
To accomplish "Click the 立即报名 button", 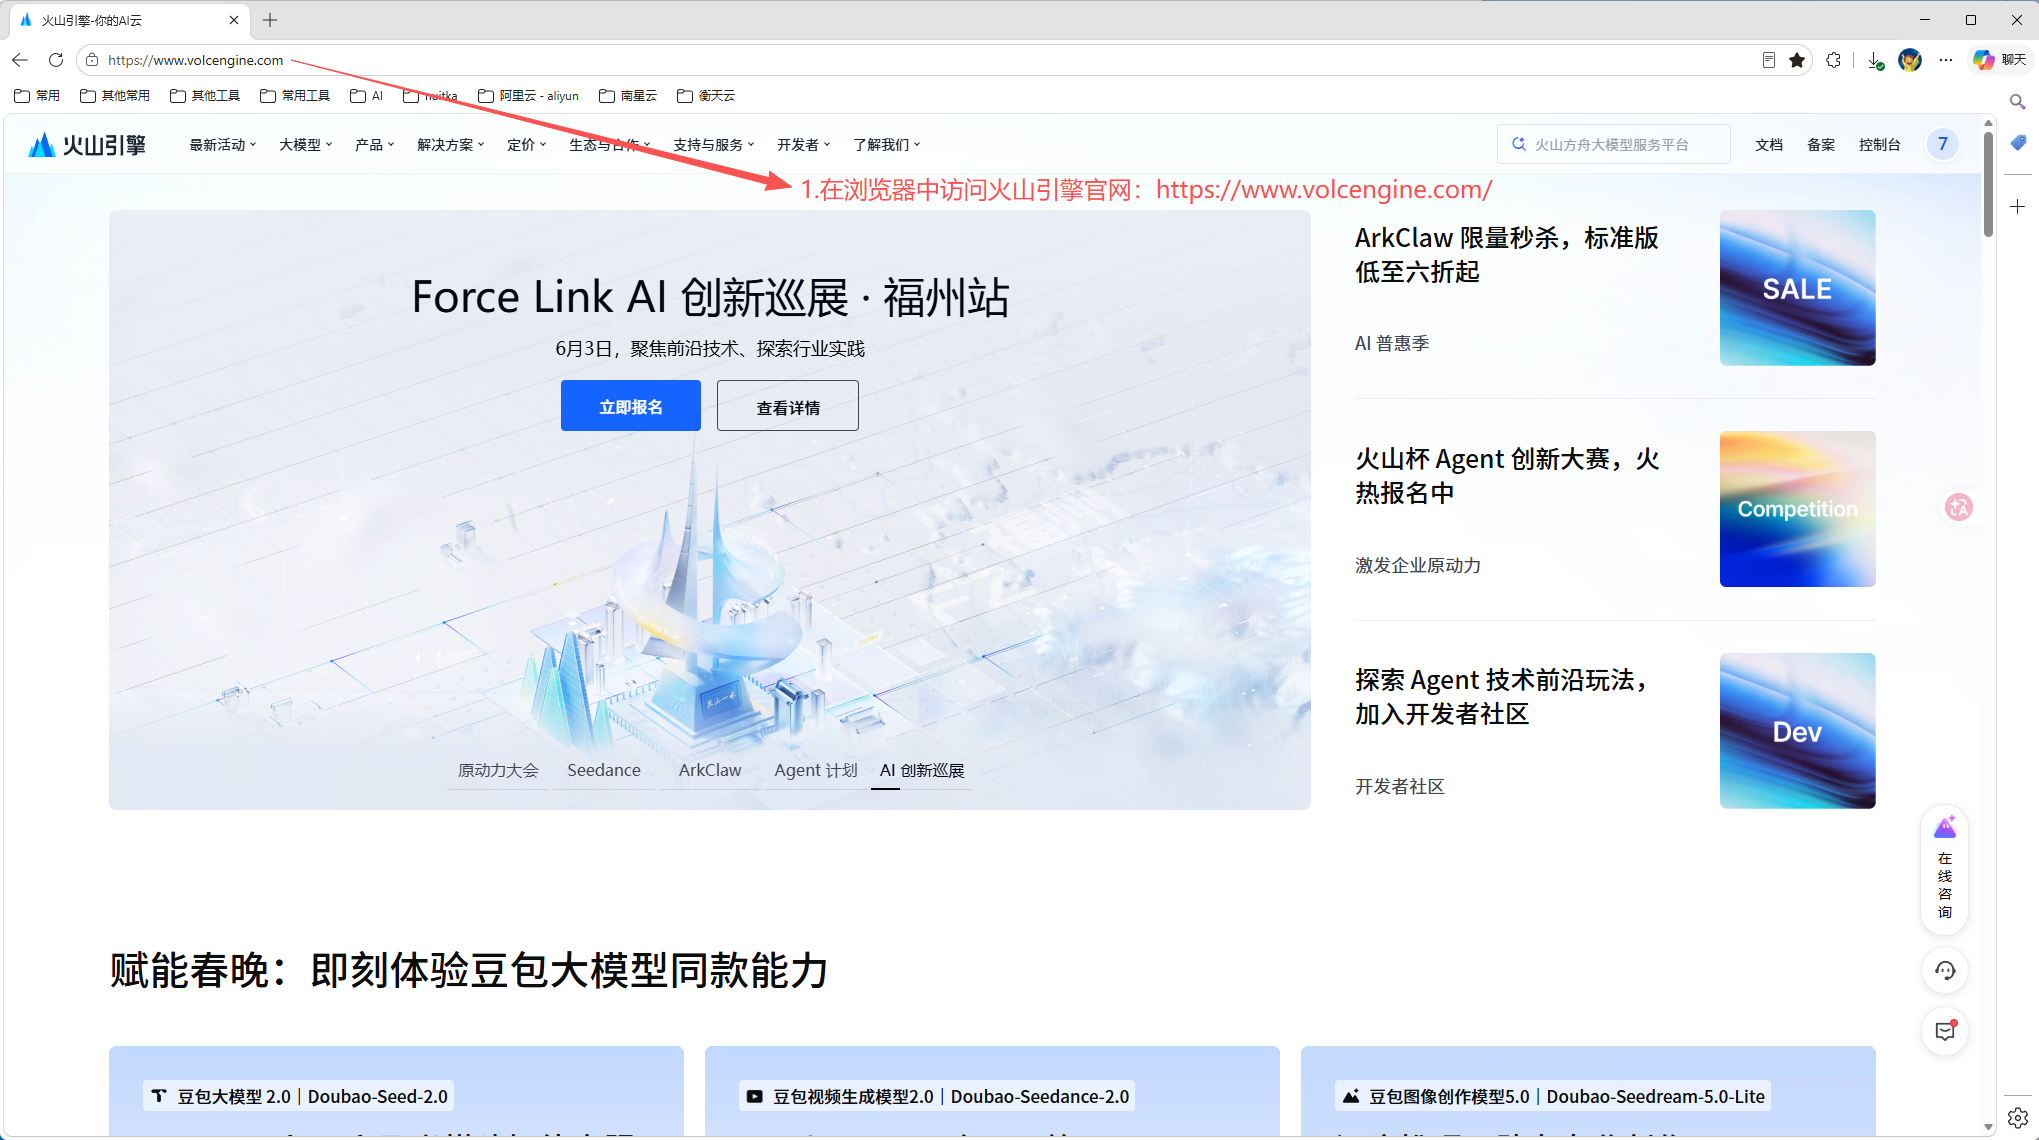I will 631,406.
